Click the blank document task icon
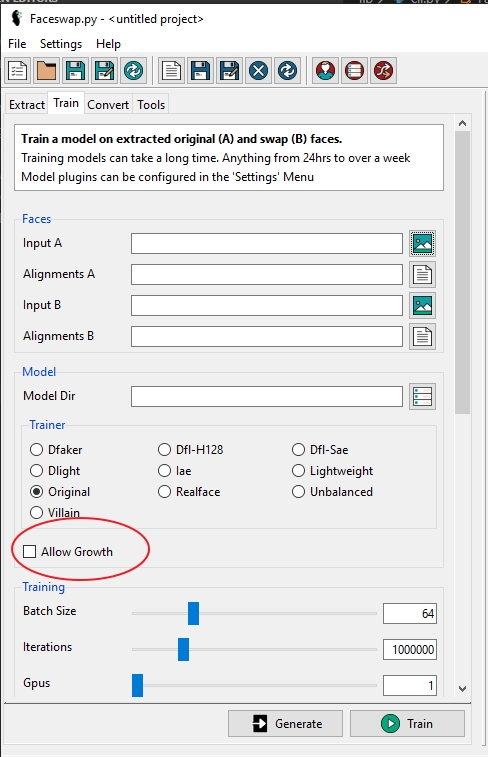 tap(171, 71)
